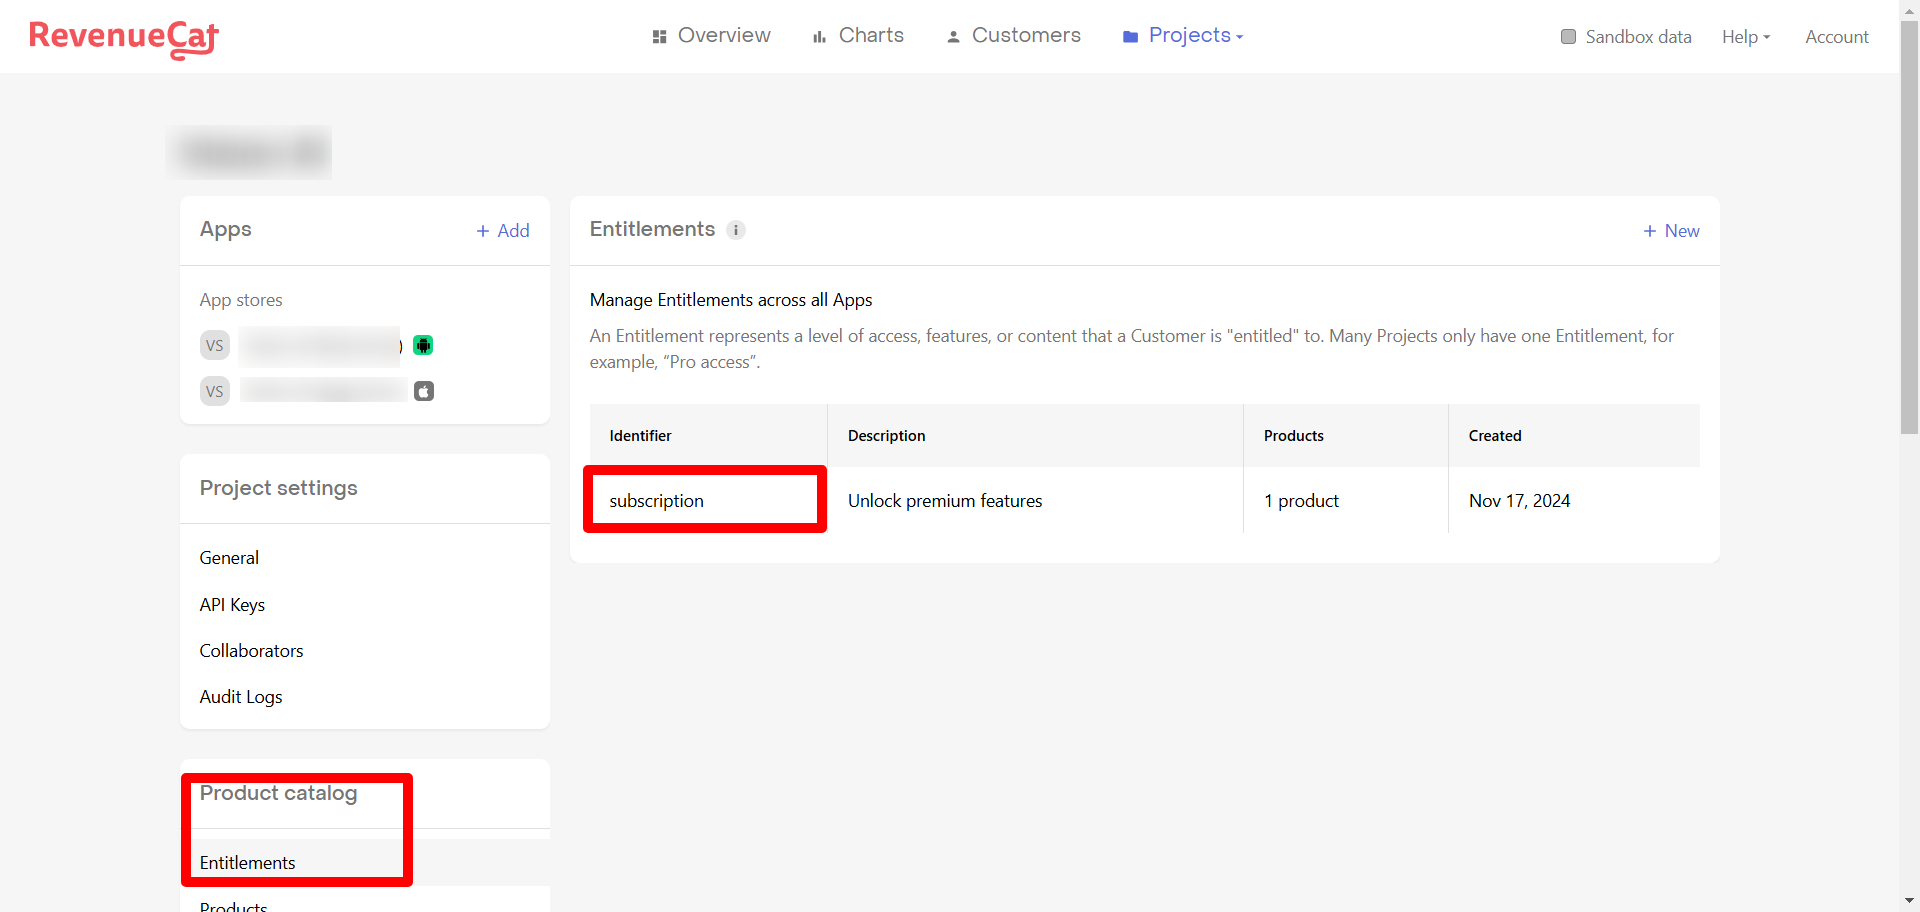Click the second VS app avatar
Image resolution: width=1920 pixels, height=912 pixels.
(x=215, y=392)
